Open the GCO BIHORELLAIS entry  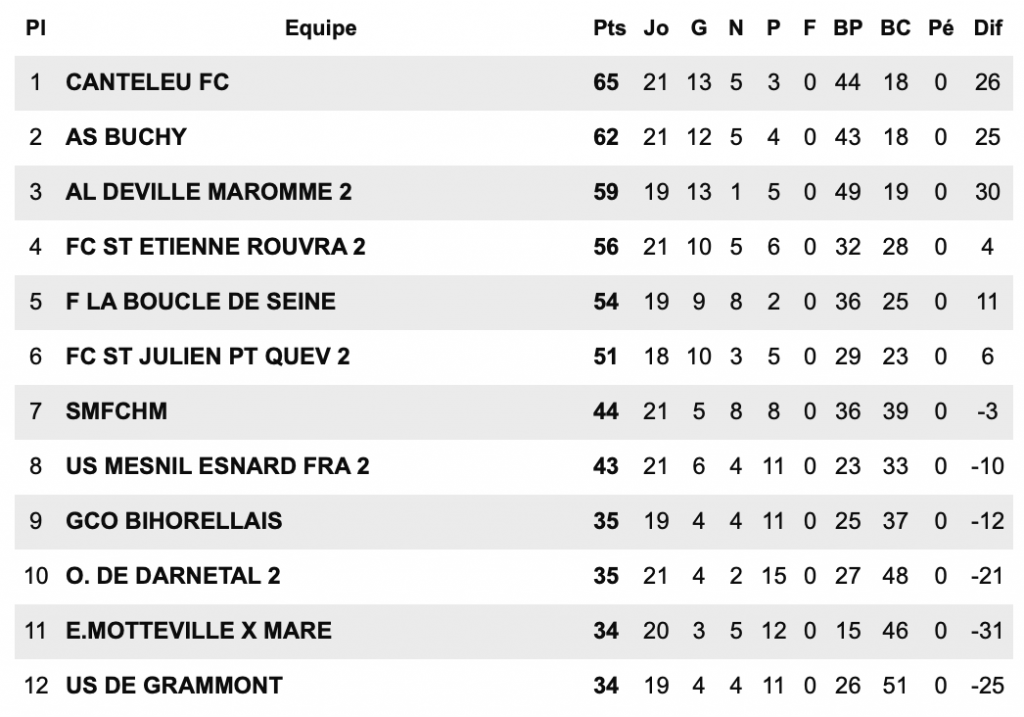point(174,521)
